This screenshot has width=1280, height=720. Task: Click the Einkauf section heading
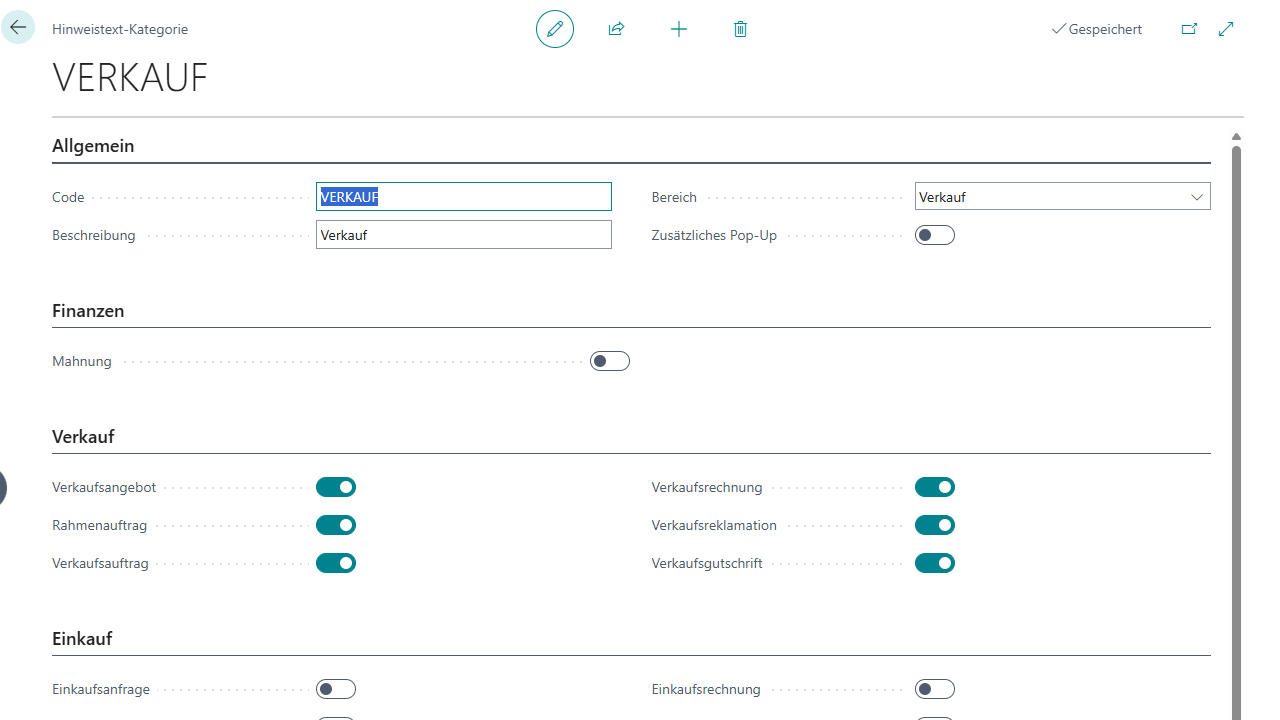82,639
